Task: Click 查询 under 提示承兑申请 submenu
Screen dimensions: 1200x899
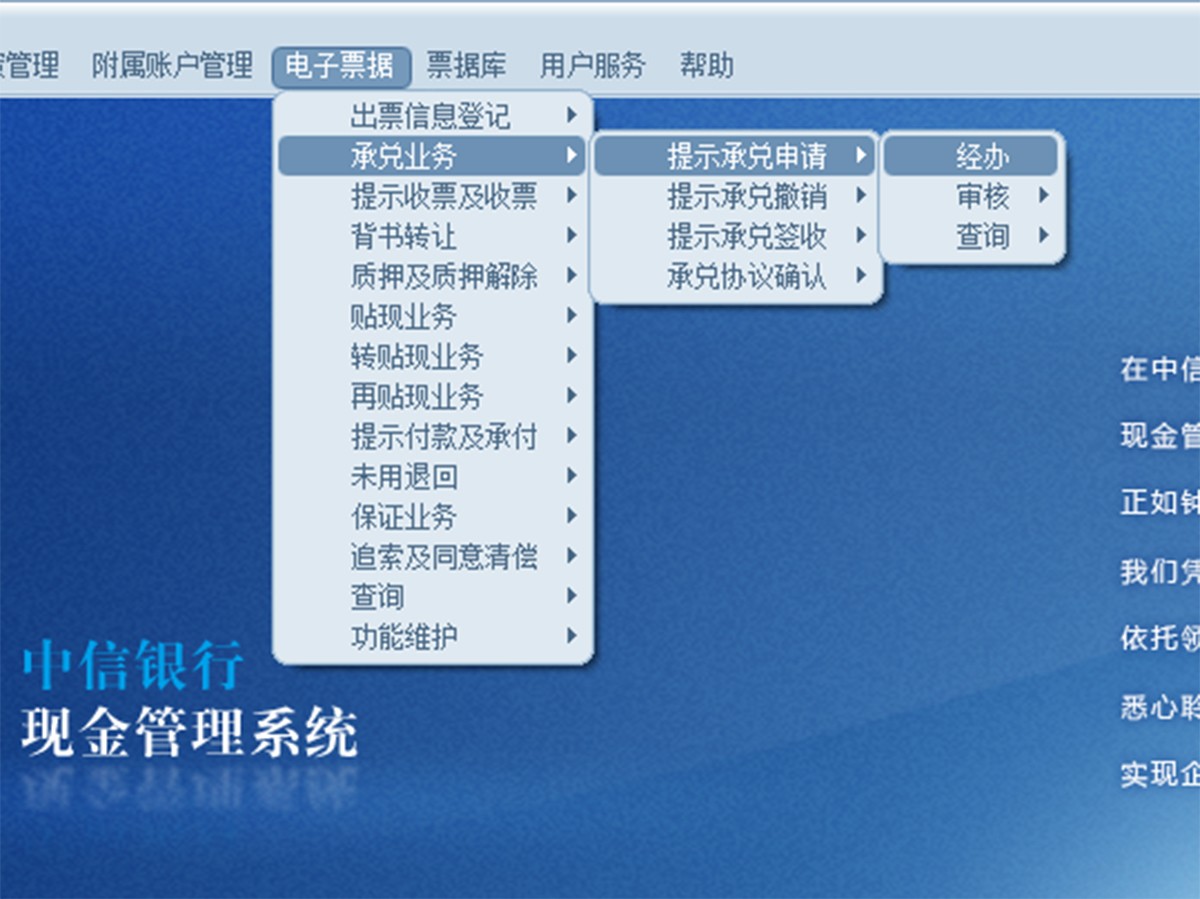Action: coord(971,236)
